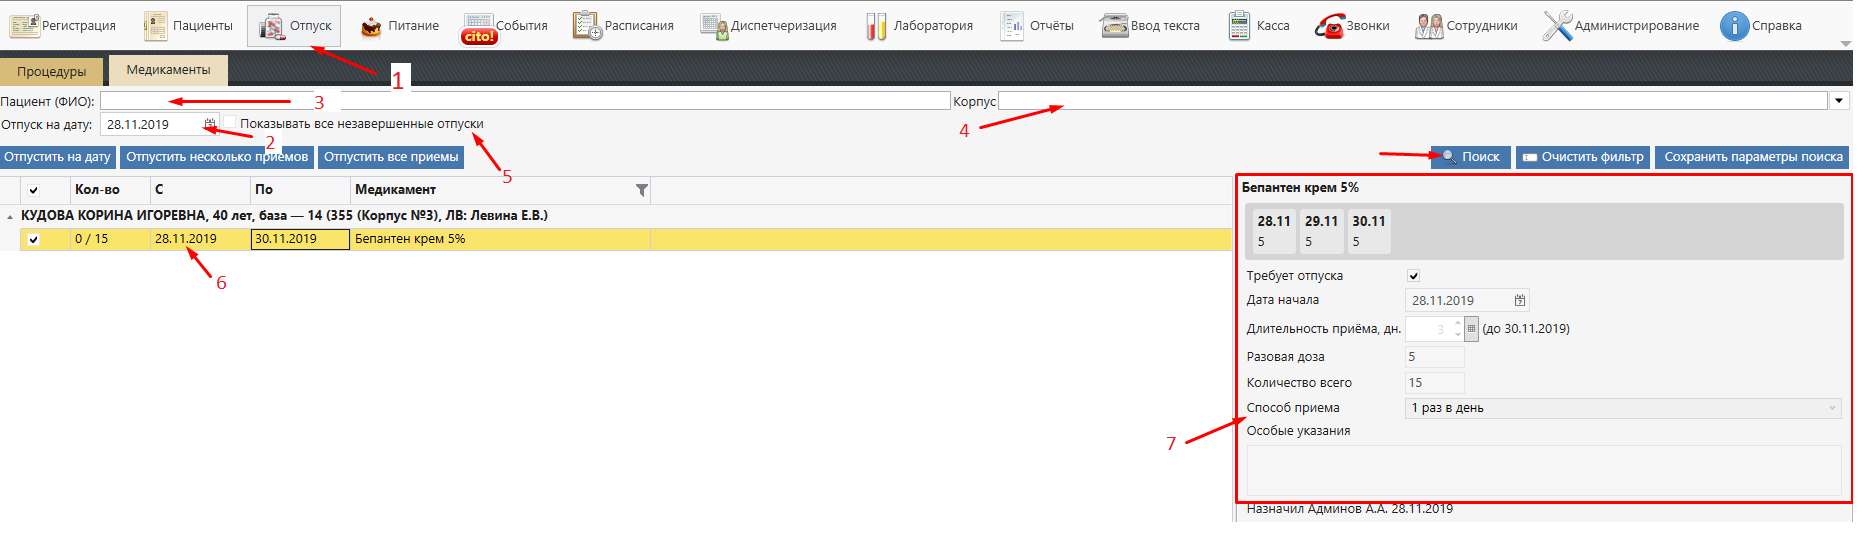Open the Лаборатория test tubes icon
Viewport: 1859px width, 537px height.
876,26
